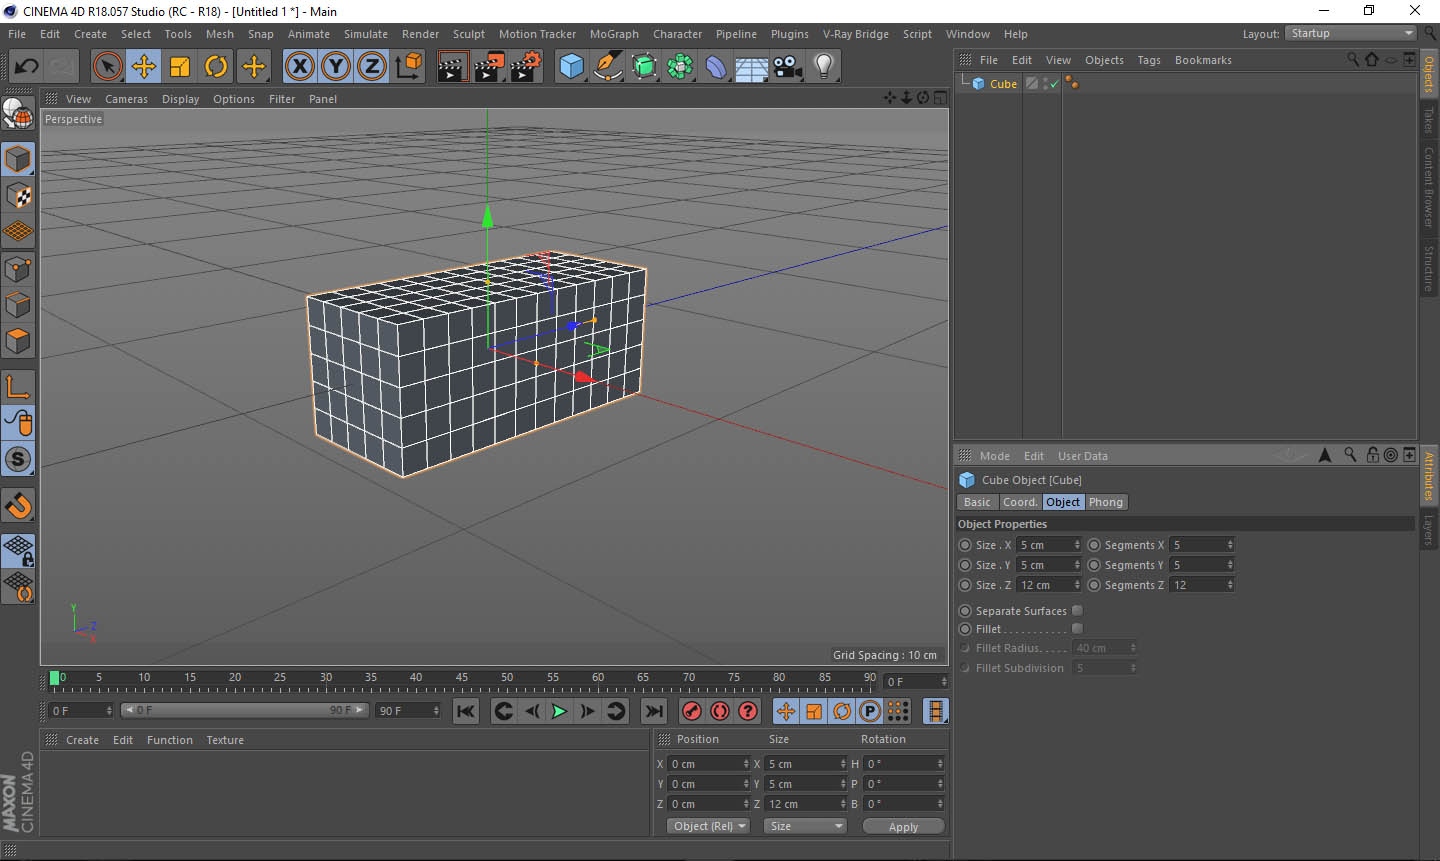Enable the Fillet checkbox
The image size is (1440, 861).
[1077, 629]
